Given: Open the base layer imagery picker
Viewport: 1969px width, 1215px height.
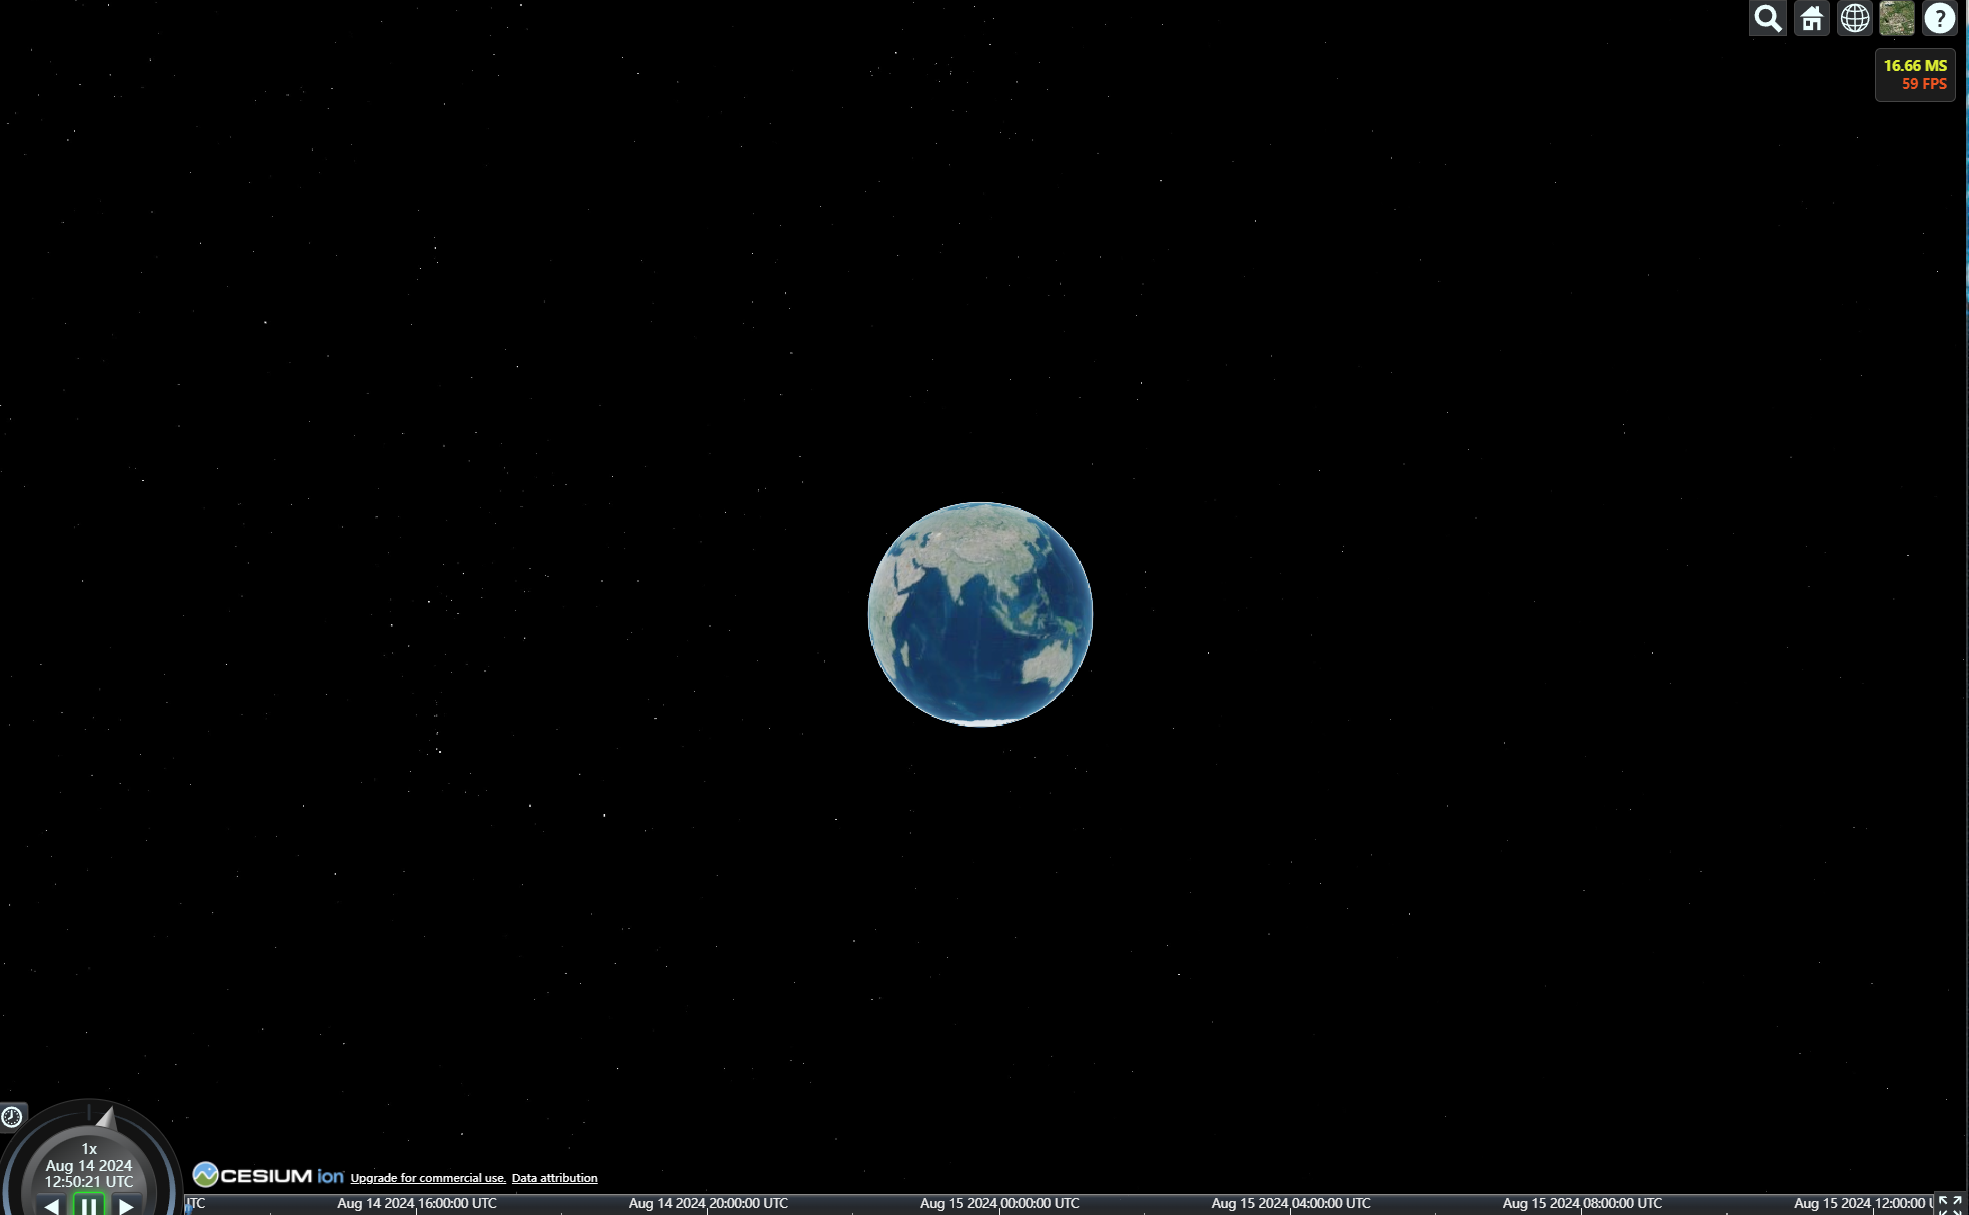Looking at the screenshot, I should point(1896,18).
